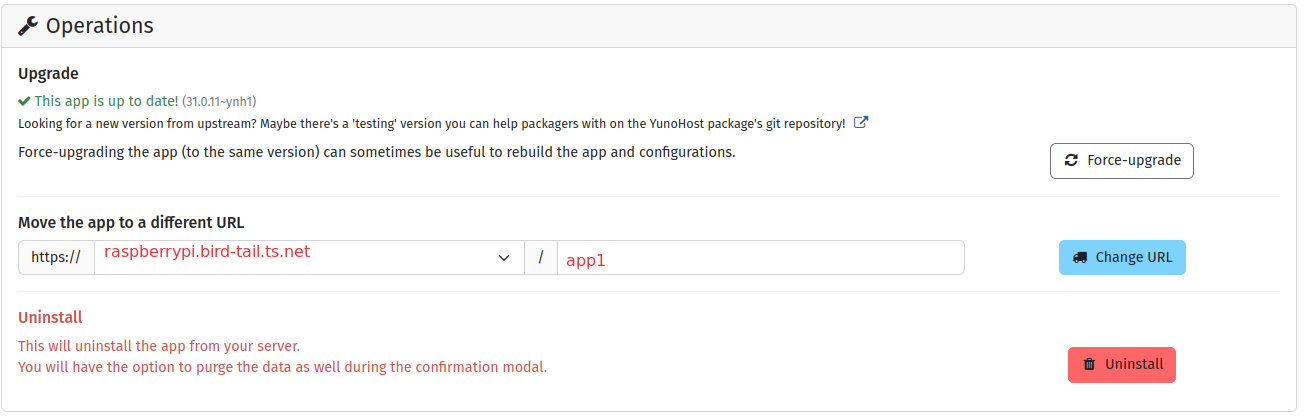Image resolution: width=1313 pixels, height=420 pixels.
Task: Click 'Move the app to a different URL' heading
Action: (131, 222)
